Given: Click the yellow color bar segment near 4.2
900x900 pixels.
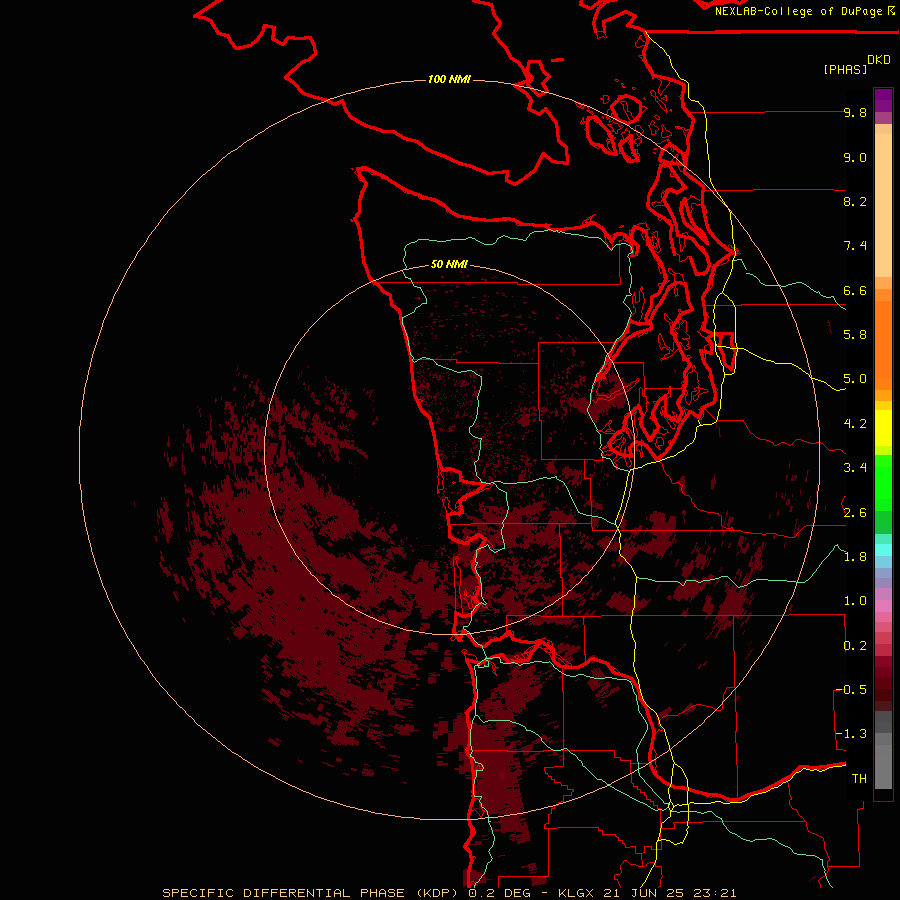Looking at the screenshot, I should [883, 428].
